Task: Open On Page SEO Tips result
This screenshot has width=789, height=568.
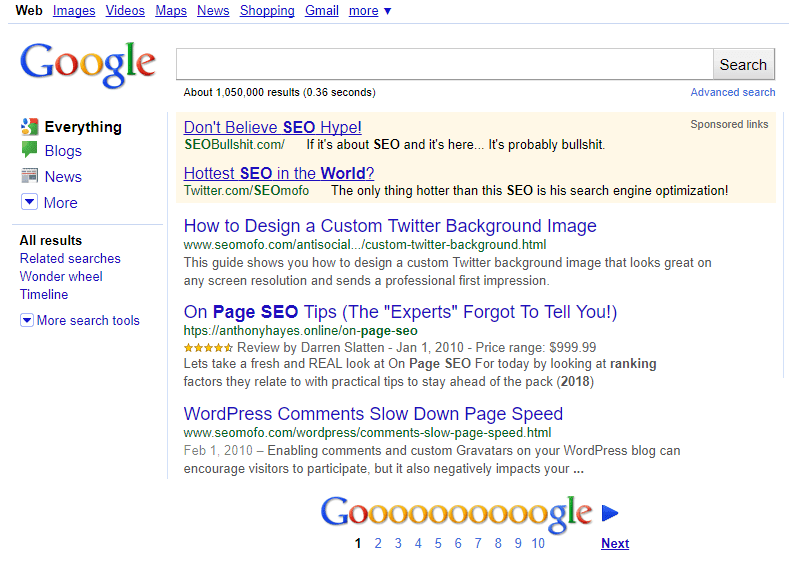Action: (x=400, y=312)
